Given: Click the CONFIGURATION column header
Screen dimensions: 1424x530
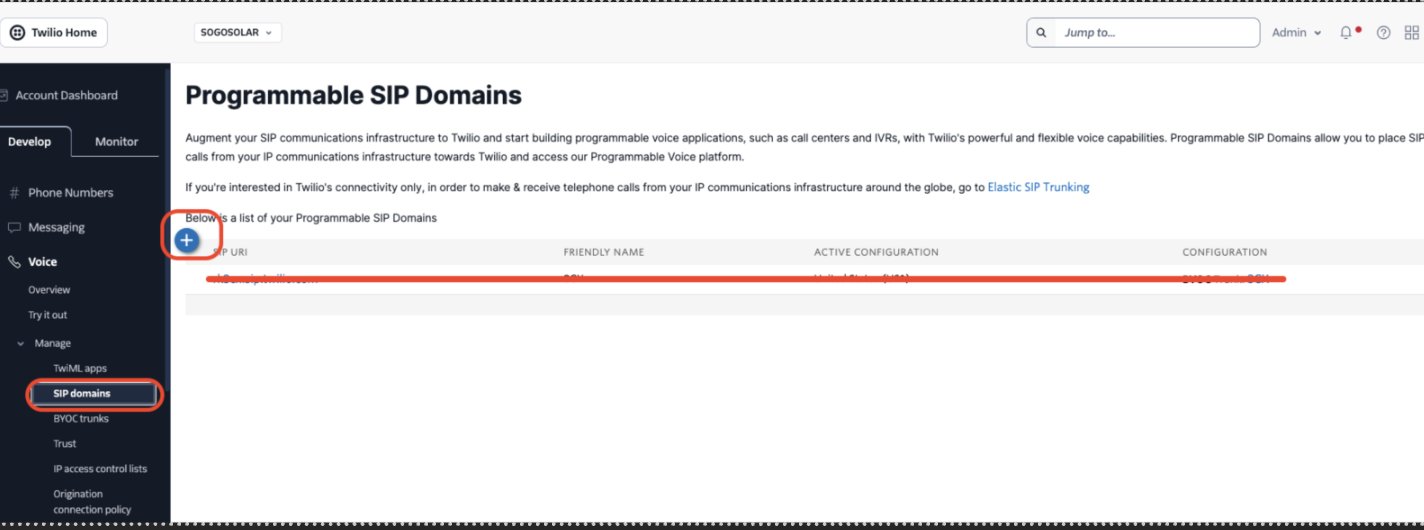Looking at the screenshot, I should tap(1224, 252).
